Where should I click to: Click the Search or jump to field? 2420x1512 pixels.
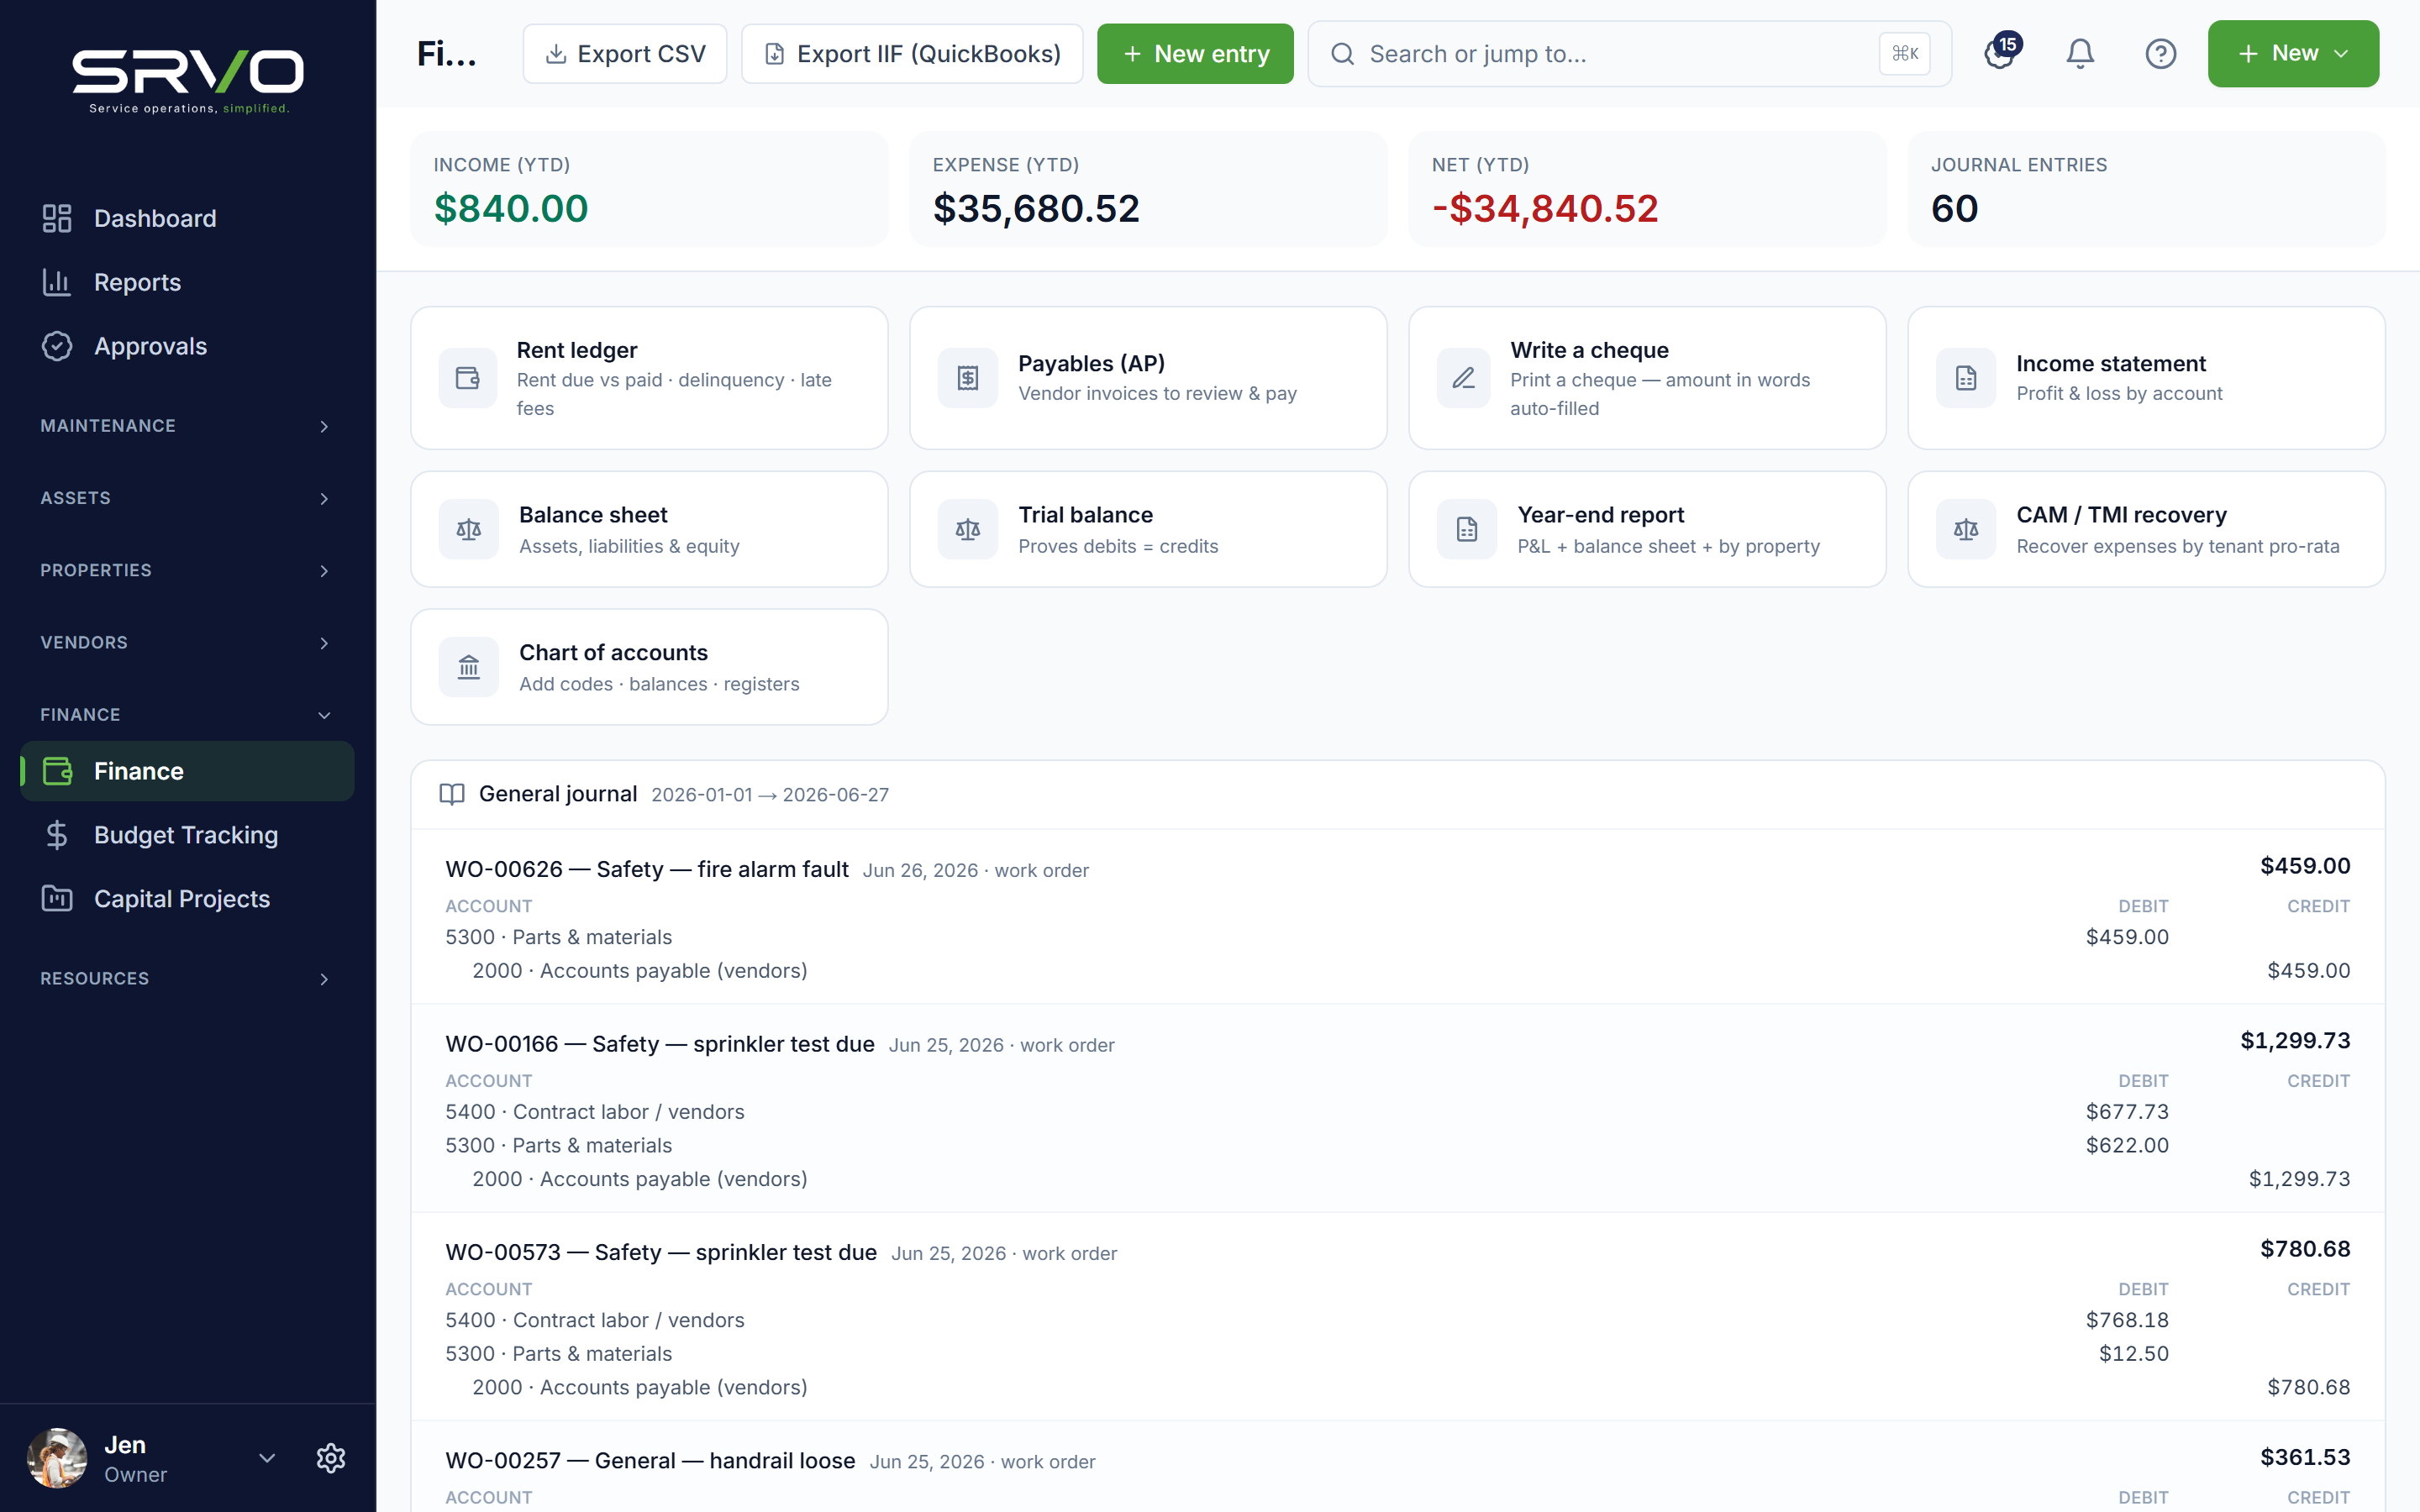pyautogui.click(x=1629, y=54)
